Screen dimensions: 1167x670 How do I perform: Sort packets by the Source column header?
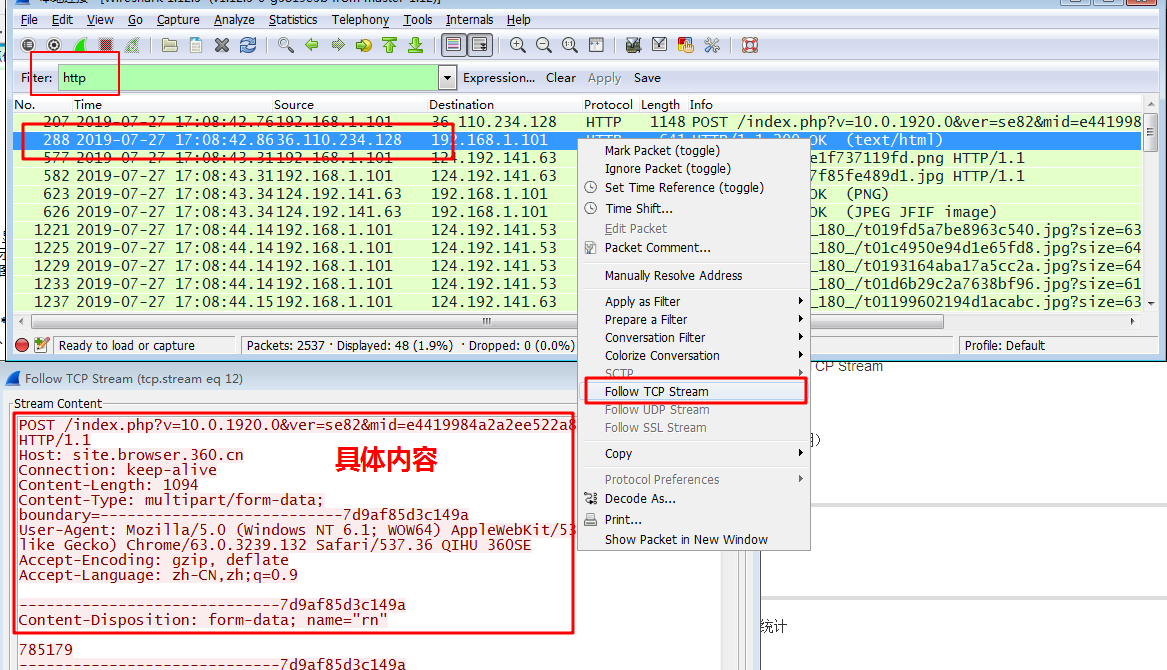pos(293,105)
